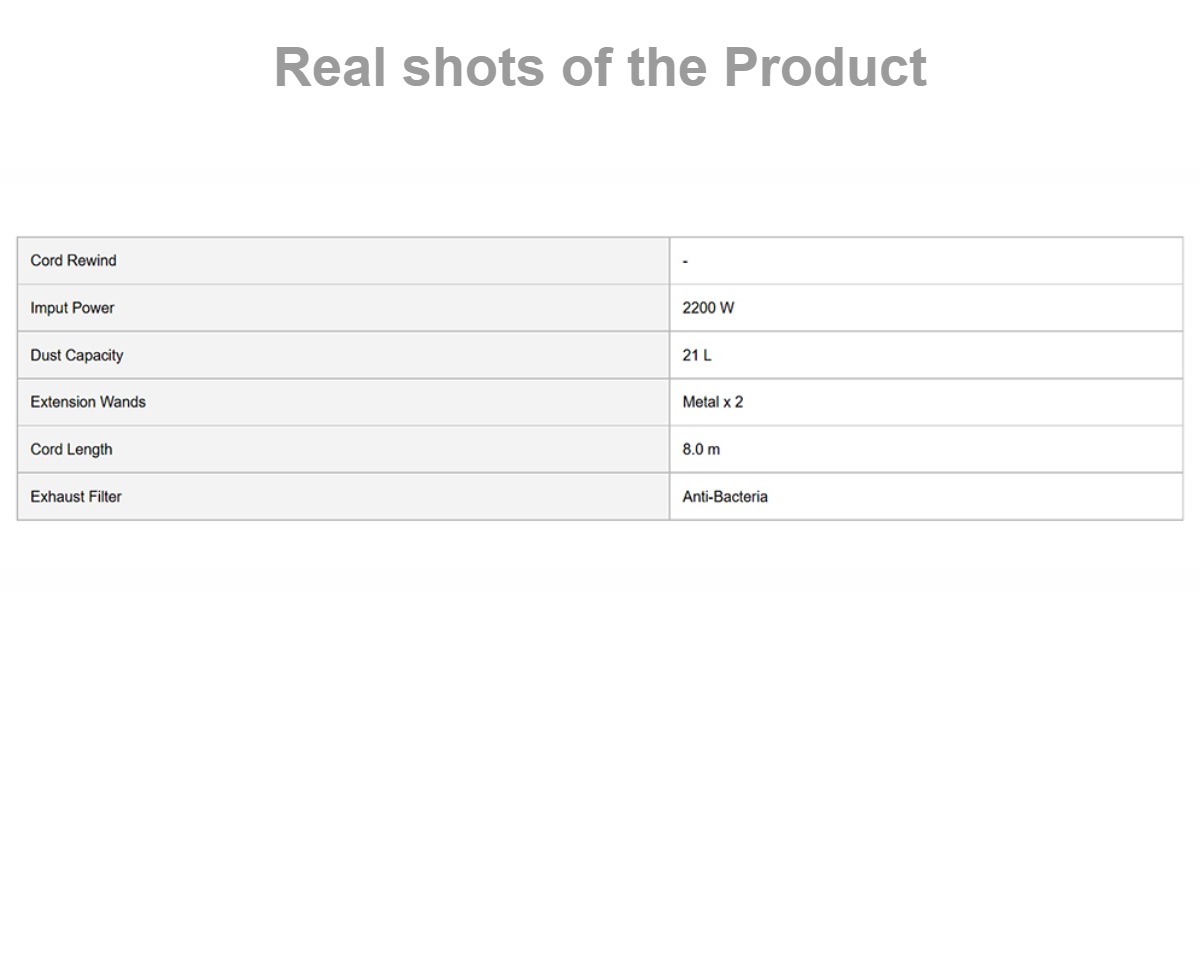The height and width of the screenshot is (971, 1200).
Task: Click the Cord Rewind dash value
Action: click(685, 262)
